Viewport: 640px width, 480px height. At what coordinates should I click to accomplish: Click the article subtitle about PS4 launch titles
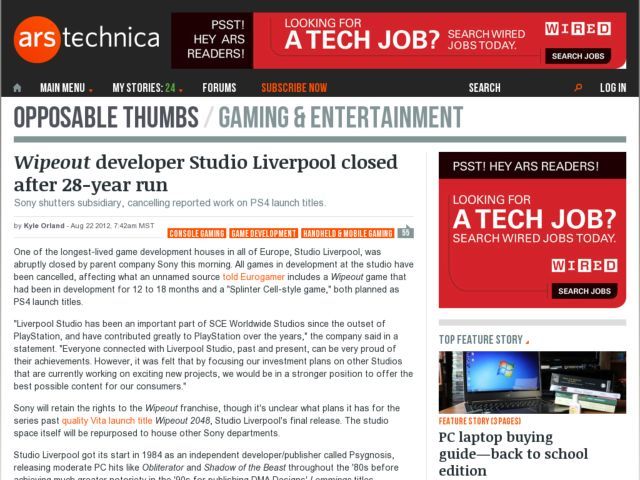[x=170, y=203]
